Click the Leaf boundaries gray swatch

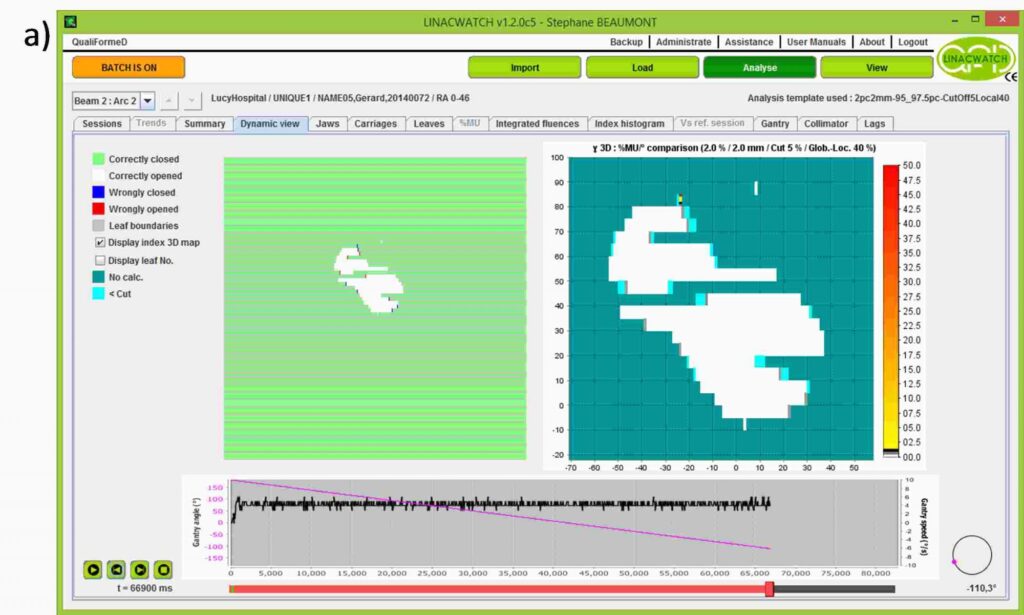pyautogui.click(x=99, y=225)
